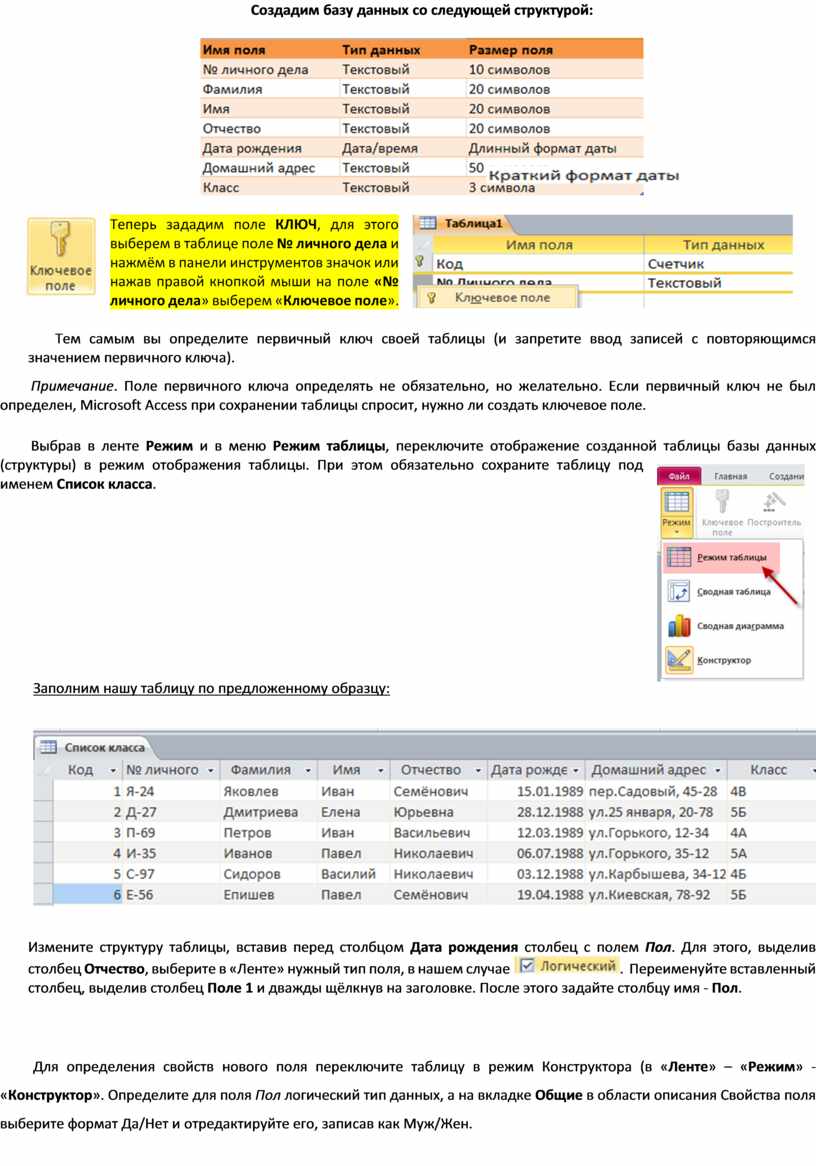Select the Код field name cell in Таблица1
This screenshot has width=816, height=1166.
point(539,263)
